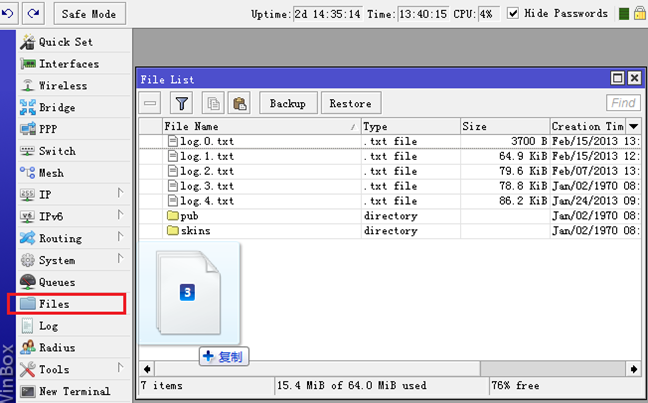Click the undo arrow icon
648x403 pixels.
pos(11,14)
